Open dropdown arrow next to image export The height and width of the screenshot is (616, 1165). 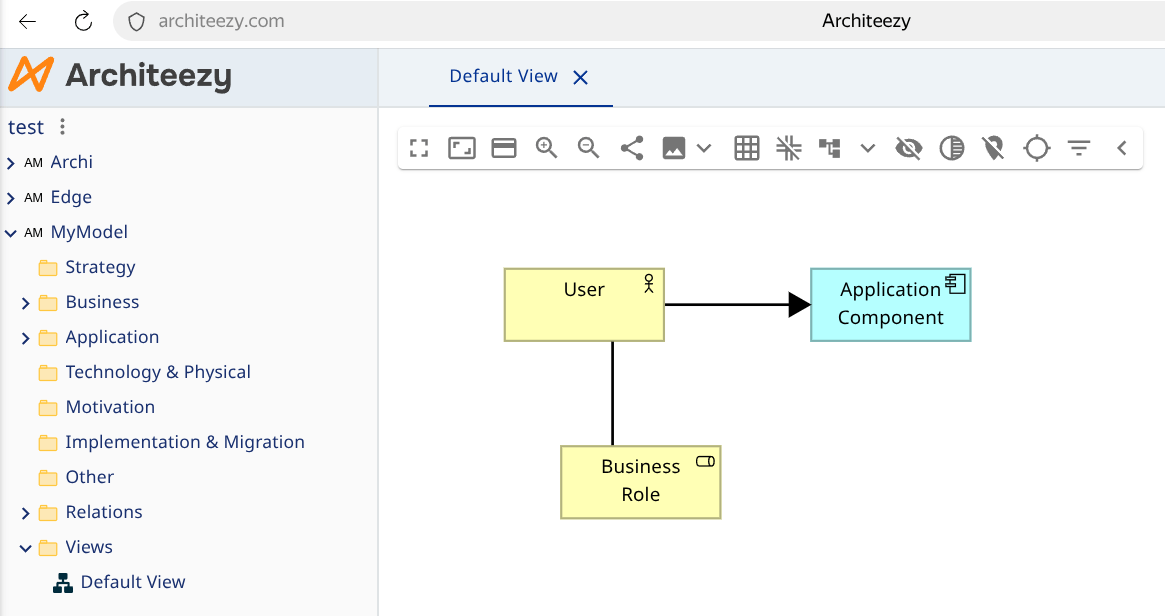point(704,148)
